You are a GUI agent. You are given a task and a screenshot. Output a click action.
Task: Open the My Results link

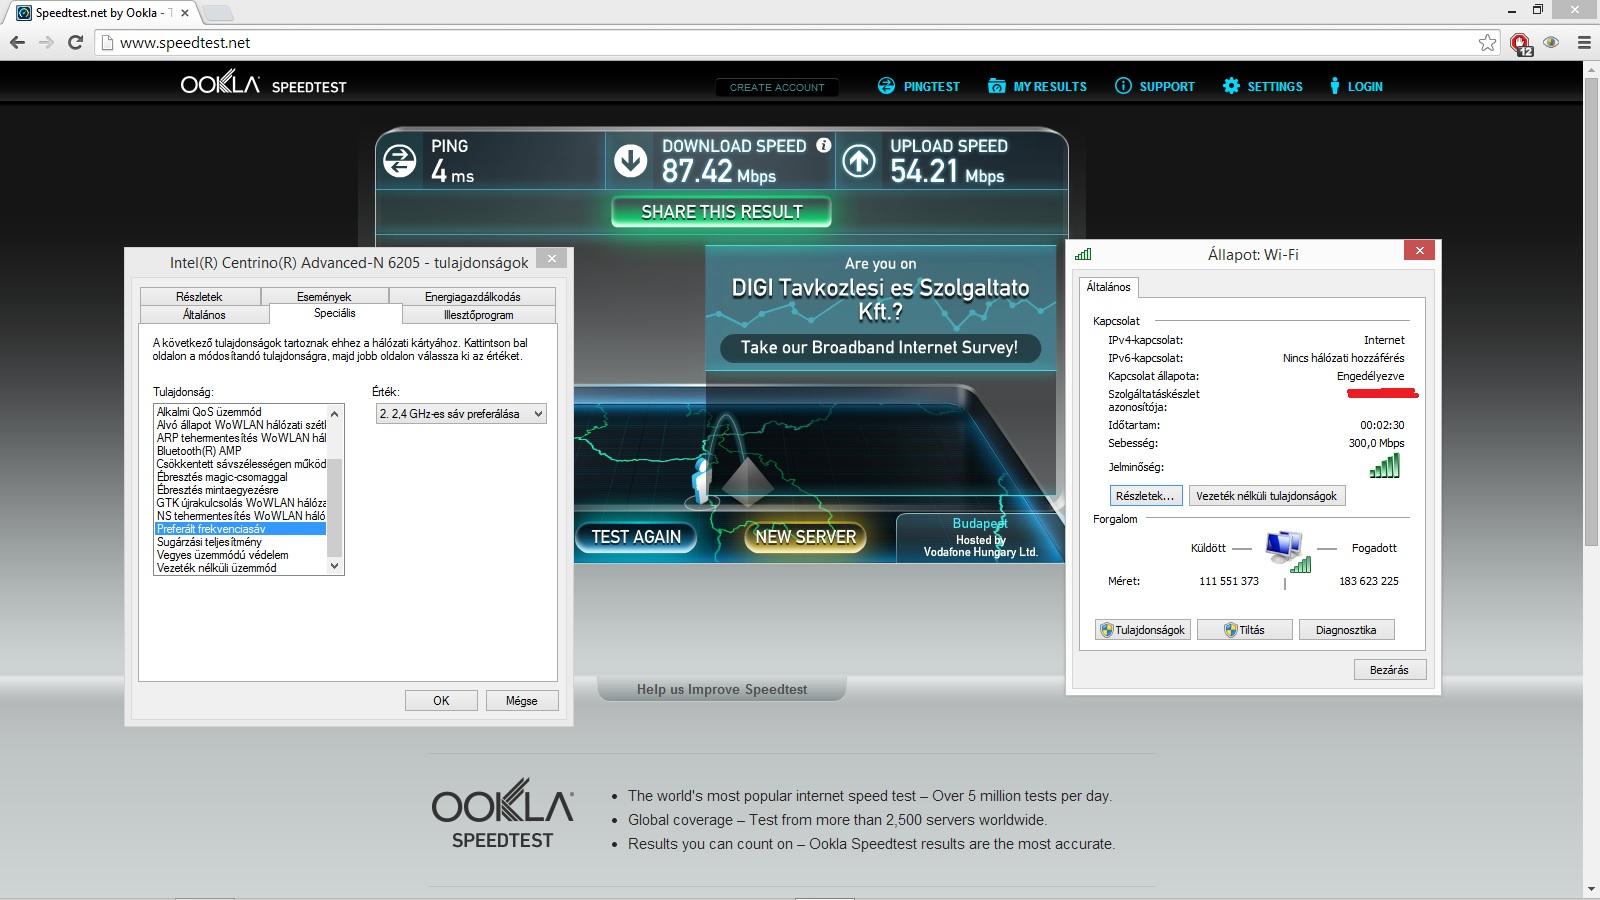point(1050,87)
